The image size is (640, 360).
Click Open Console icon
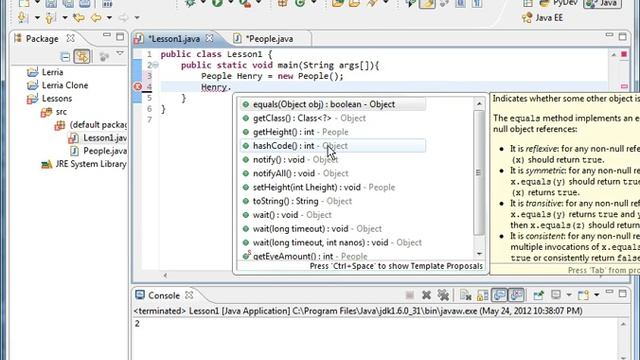click(x=583, y=295)
